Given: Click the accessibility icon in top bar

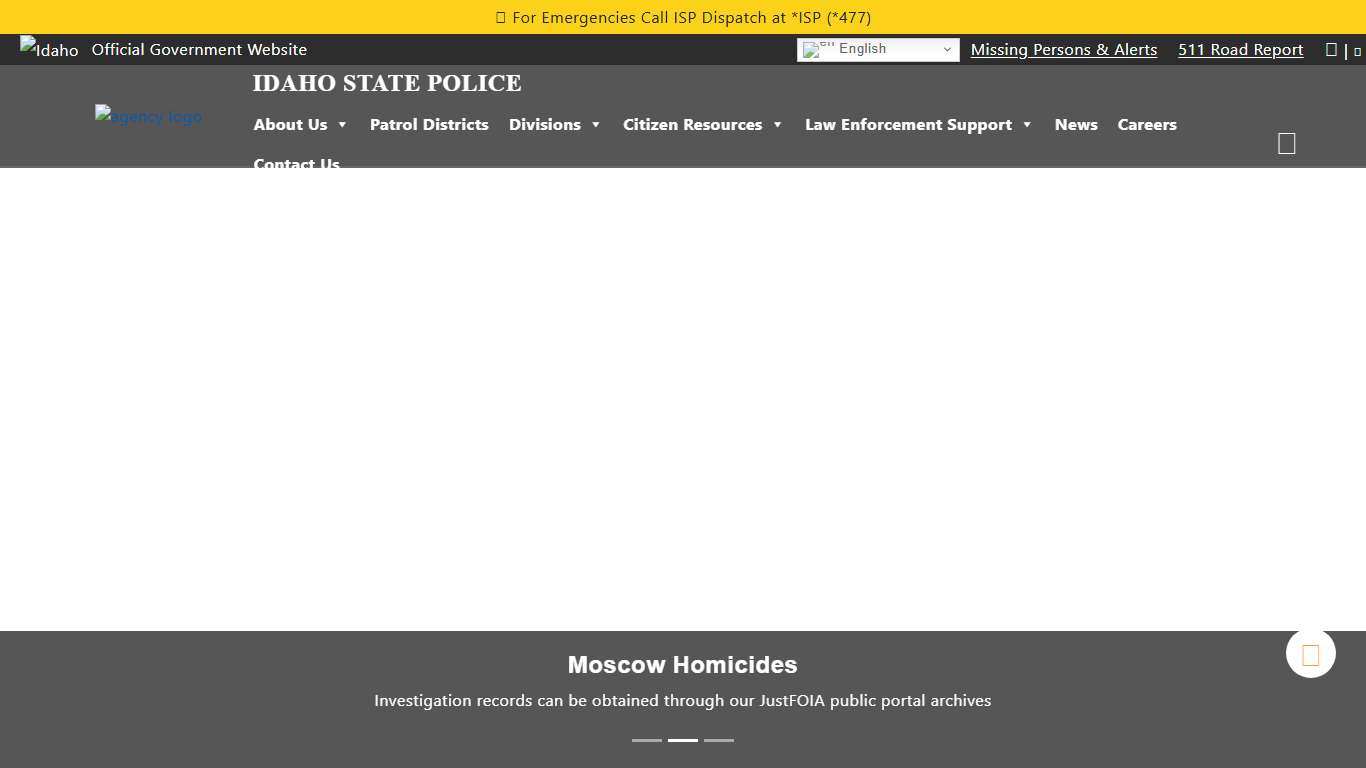Looking at the screenshot, I should click(1331, 49).
